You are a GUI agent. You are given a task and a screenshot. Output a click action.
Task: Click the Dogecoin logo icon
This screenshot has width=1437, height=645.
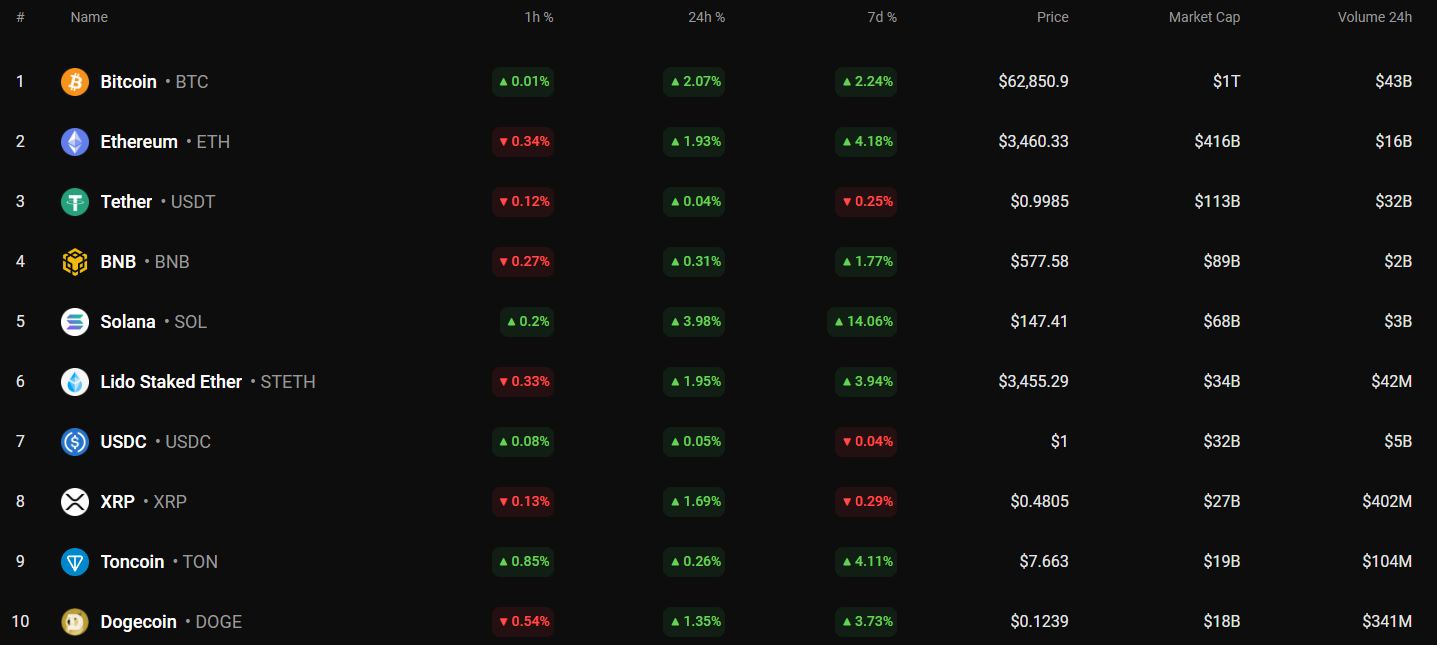75,622
